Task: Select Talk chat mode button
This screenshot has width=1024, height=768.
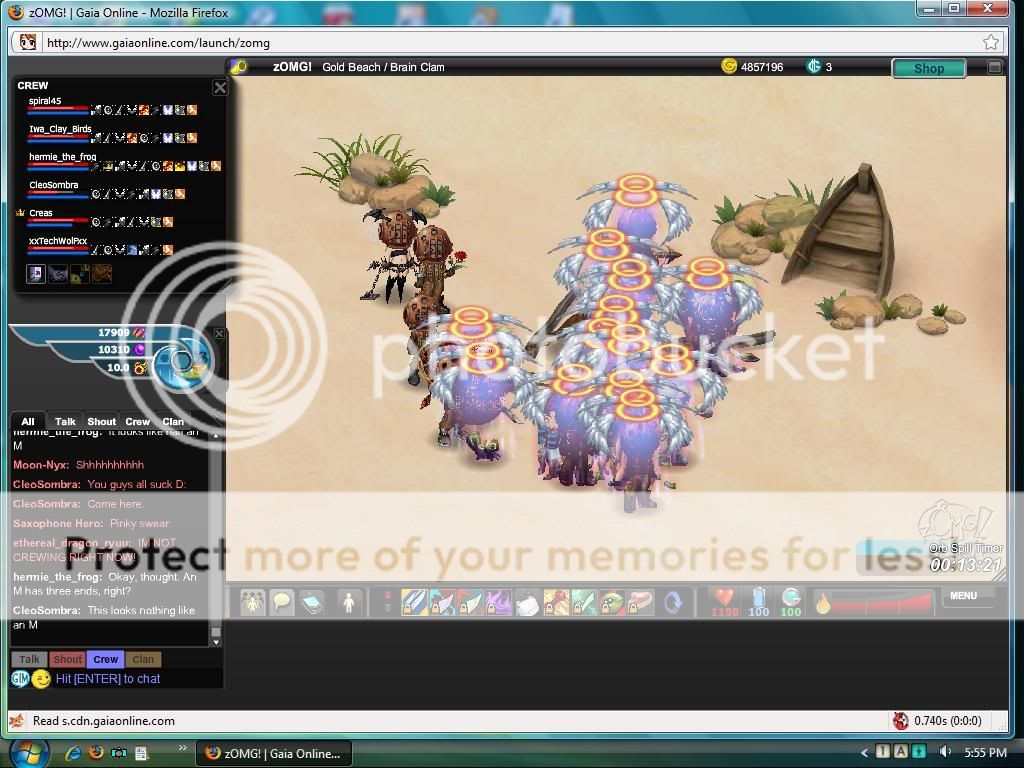Action: (29, 659)
